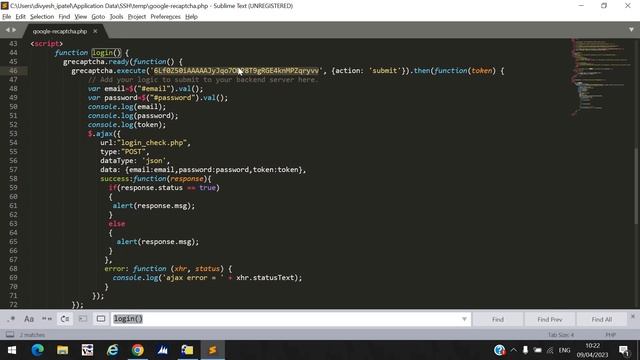640x360 pixels.
Task: Open the folder app beside Sublime icon
Action: click(188, 350)
